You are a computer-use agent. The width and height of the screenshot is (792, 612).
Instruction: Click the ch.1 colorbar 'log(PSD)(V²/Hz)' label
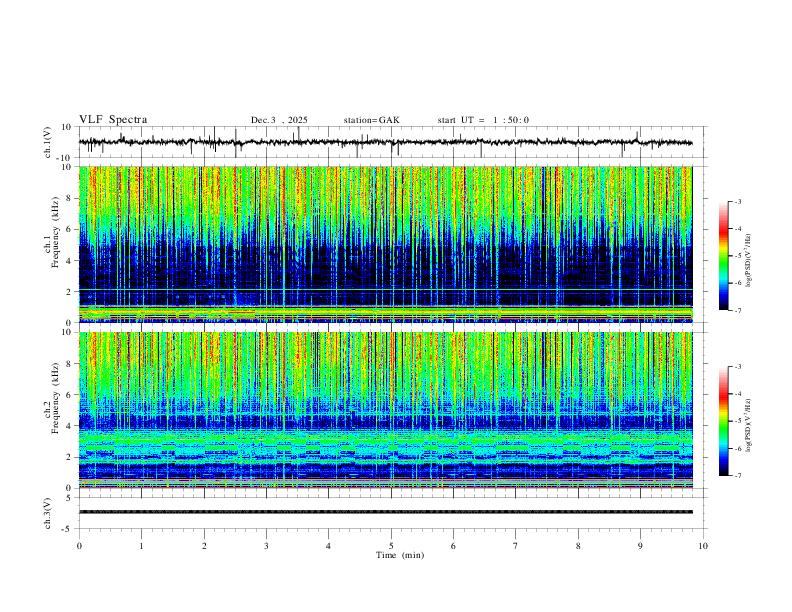(x=749, y=261)
